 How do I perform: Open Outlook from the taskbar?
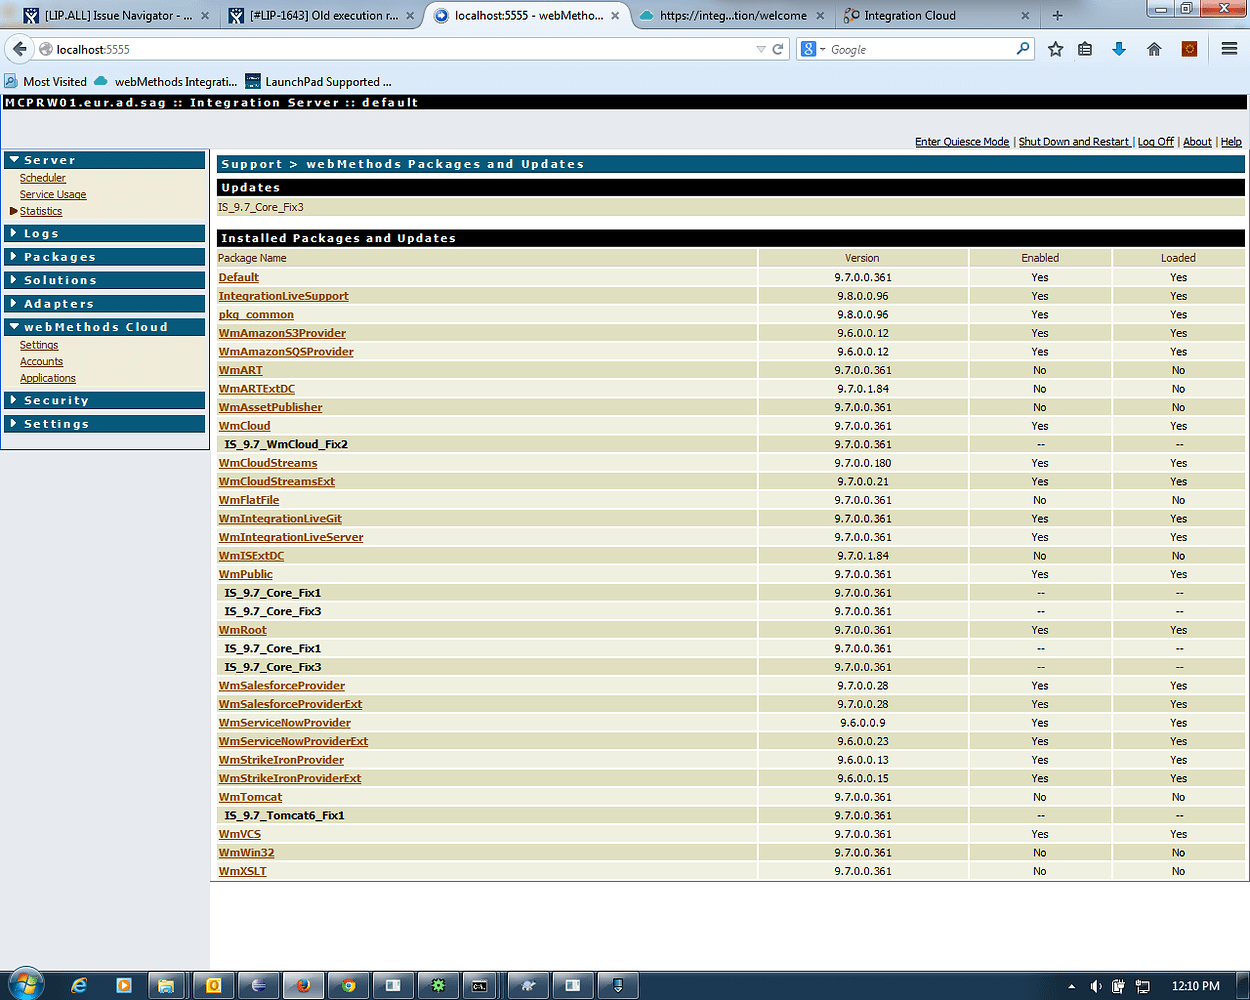213,985
